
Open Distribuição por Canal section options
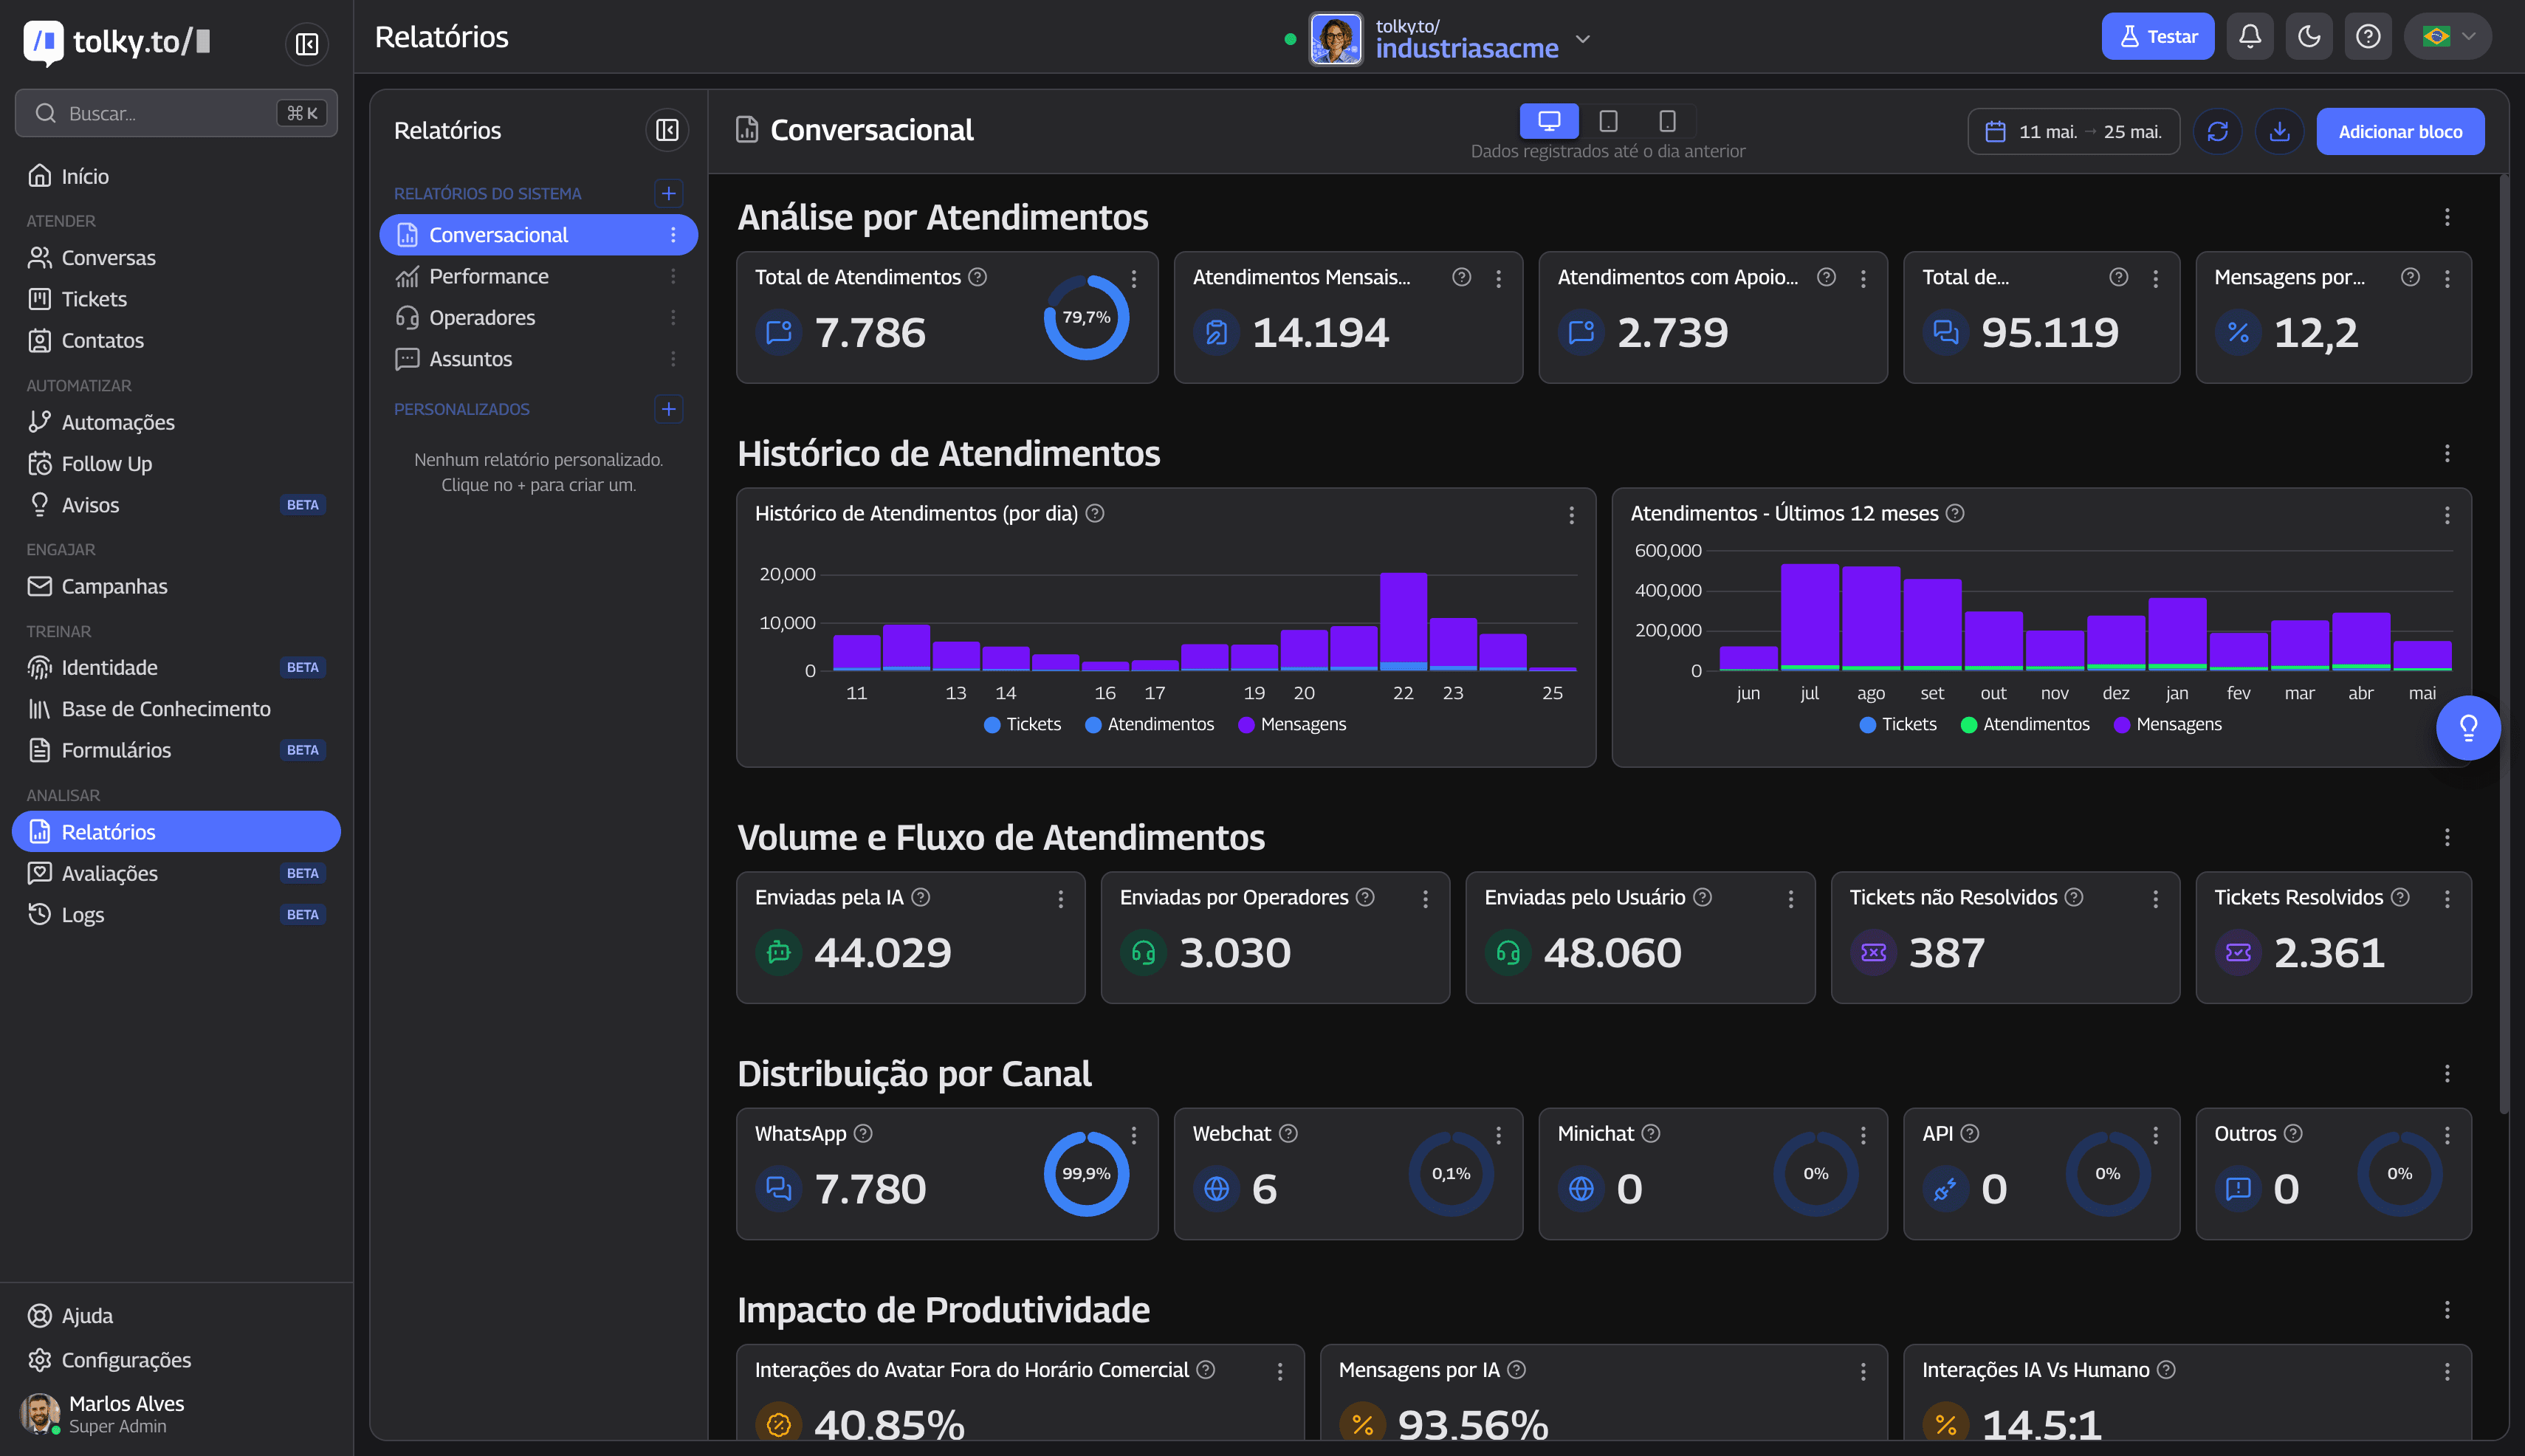pyautogui.click(x=2446, y=1074)
